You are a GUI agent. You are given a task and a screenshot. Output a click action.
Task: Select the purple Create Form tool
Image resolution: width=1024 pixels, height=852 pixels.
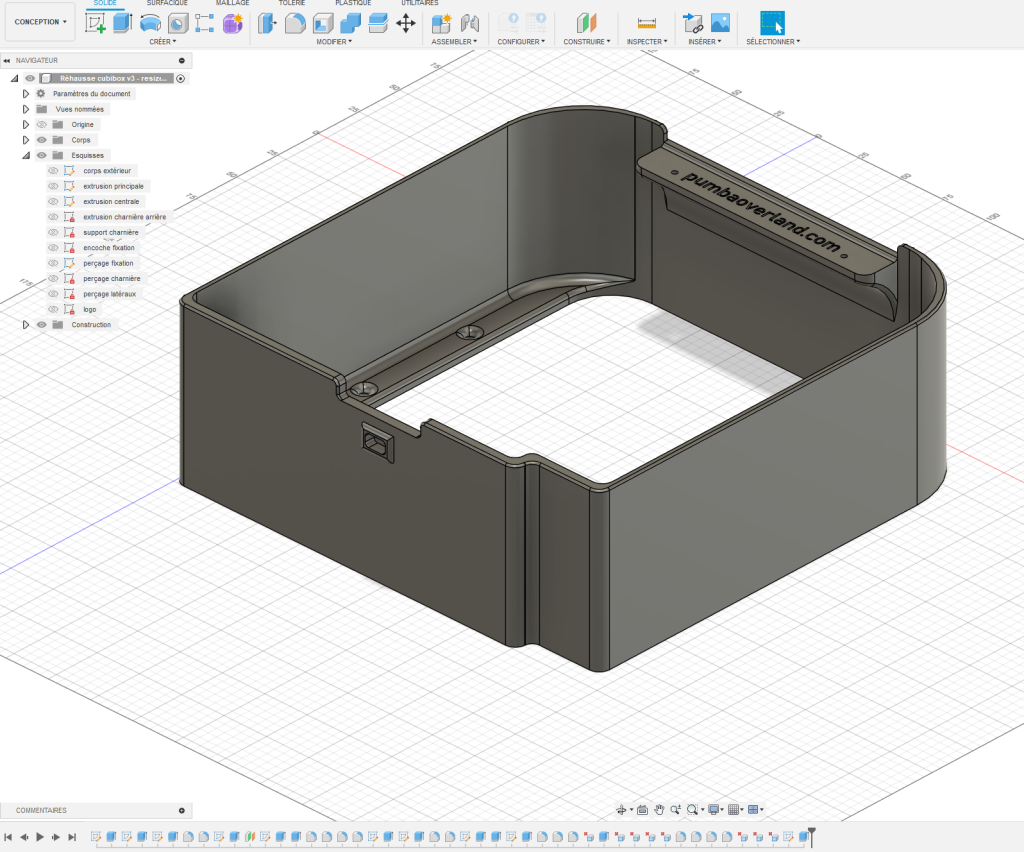(232, 24)
